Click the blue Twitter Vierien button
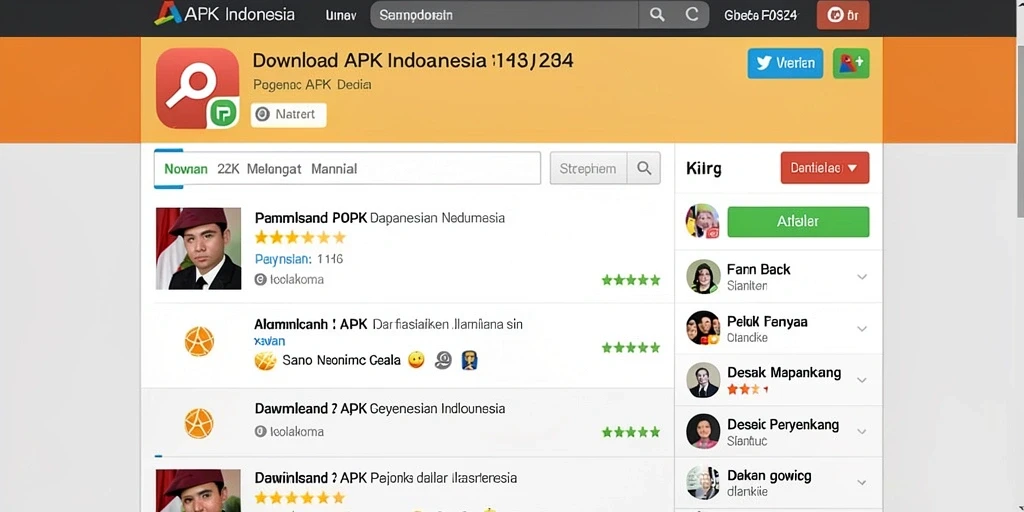Viewport: 1024px width, 512px height. 785,63
